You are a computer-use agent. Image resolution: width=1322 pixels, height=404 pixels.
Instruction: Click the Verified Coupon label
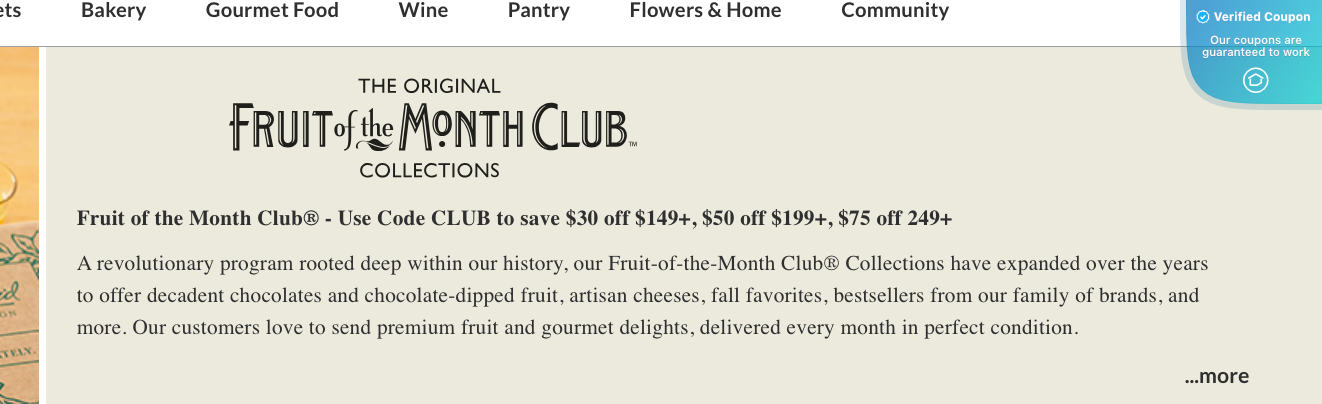(x=1262, y=17)
